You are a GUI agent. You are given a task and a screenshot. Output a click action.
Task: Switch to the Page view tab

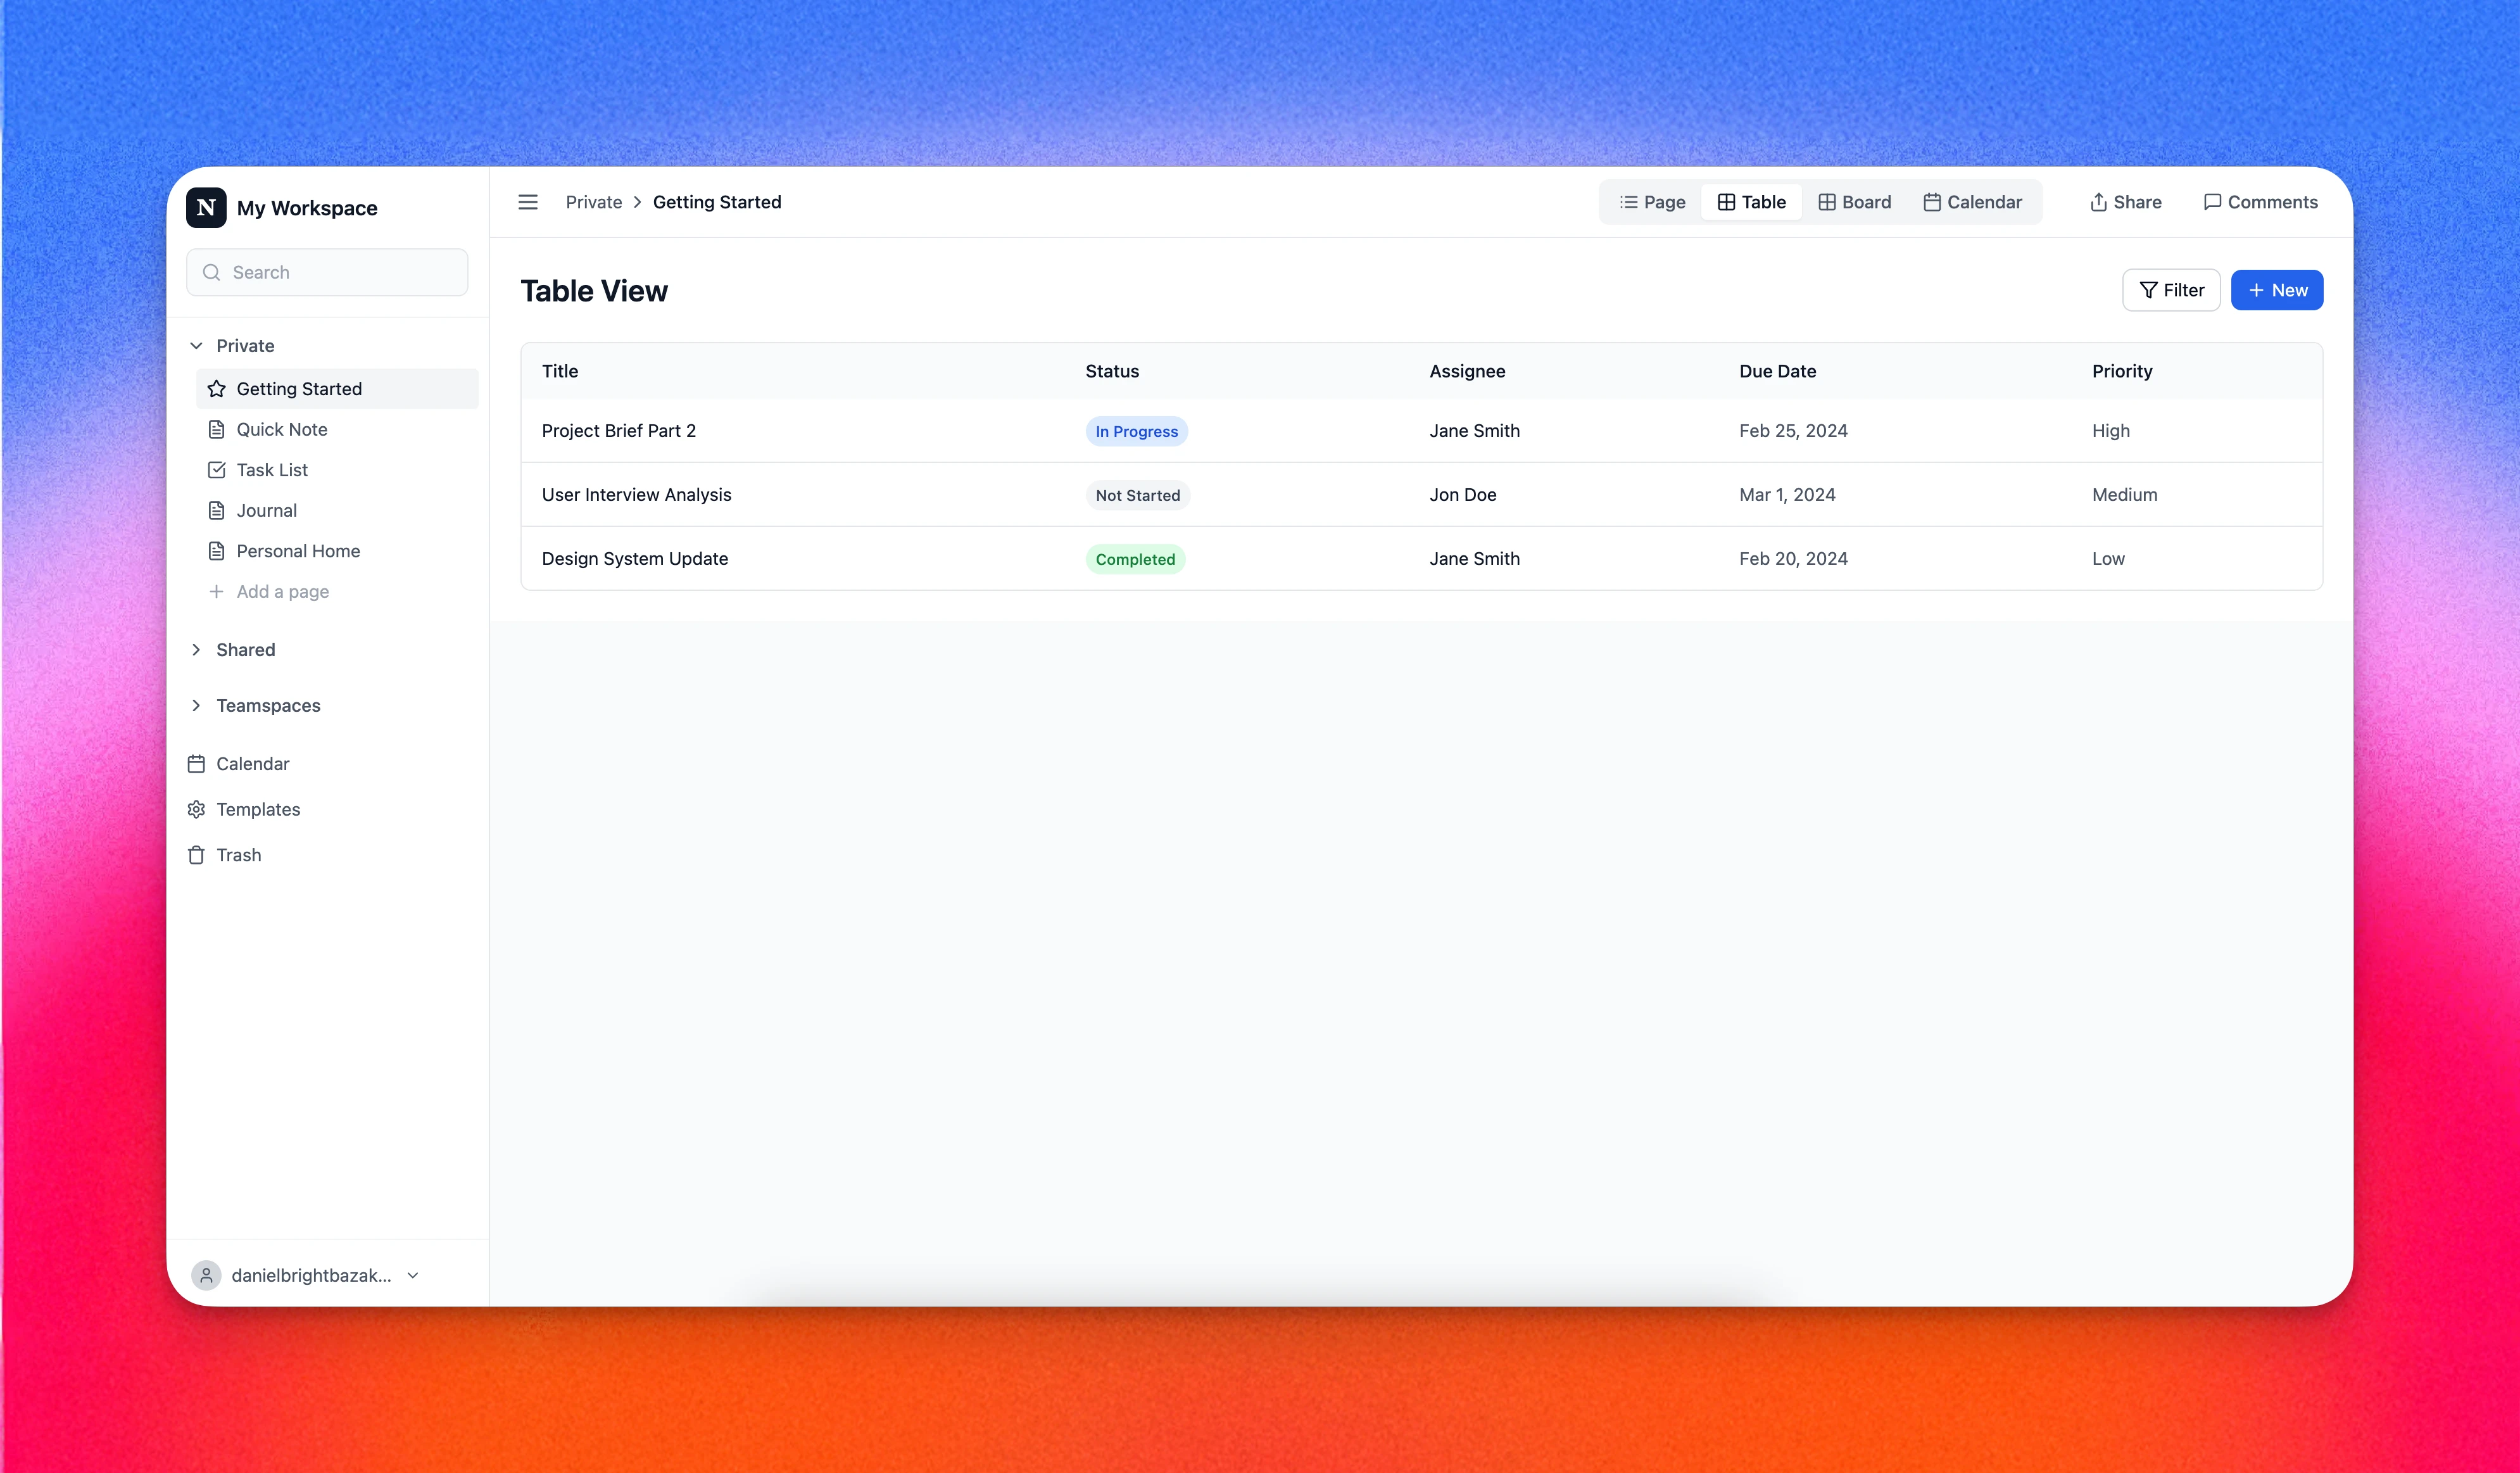point(1652,202)
